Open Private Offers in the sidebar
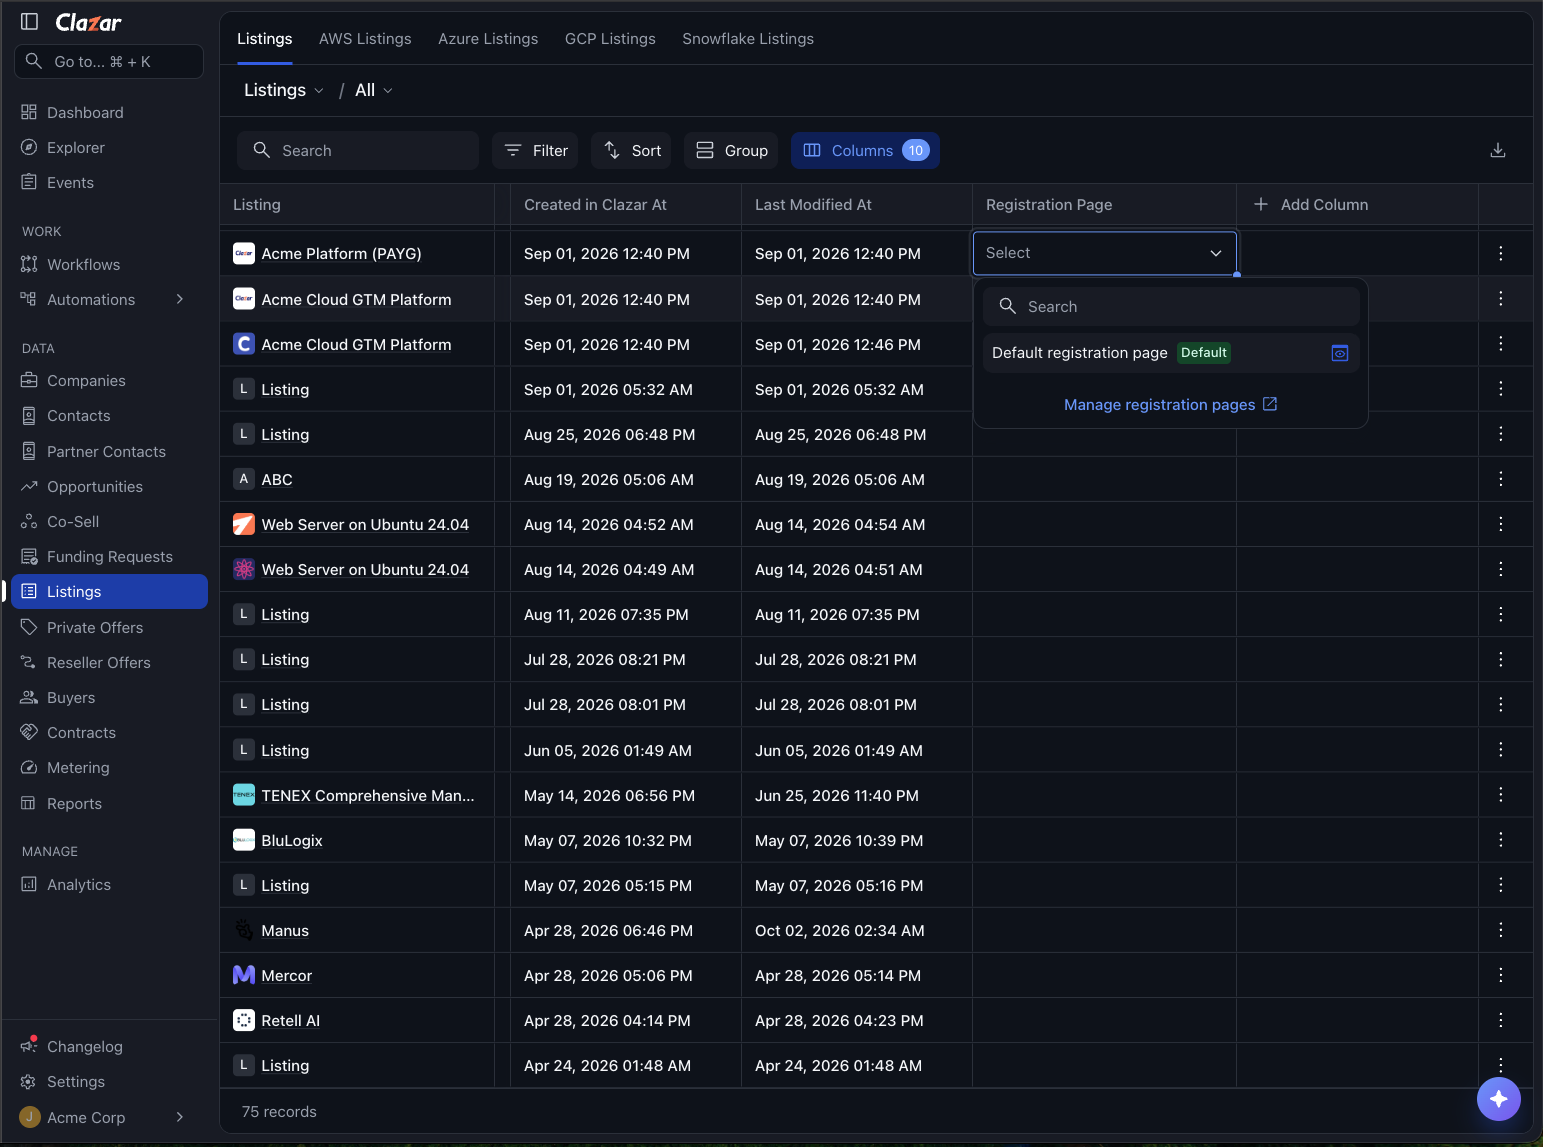Image resolution: width=1543 pixels, height=1147 pixels. tap(110, 627)
